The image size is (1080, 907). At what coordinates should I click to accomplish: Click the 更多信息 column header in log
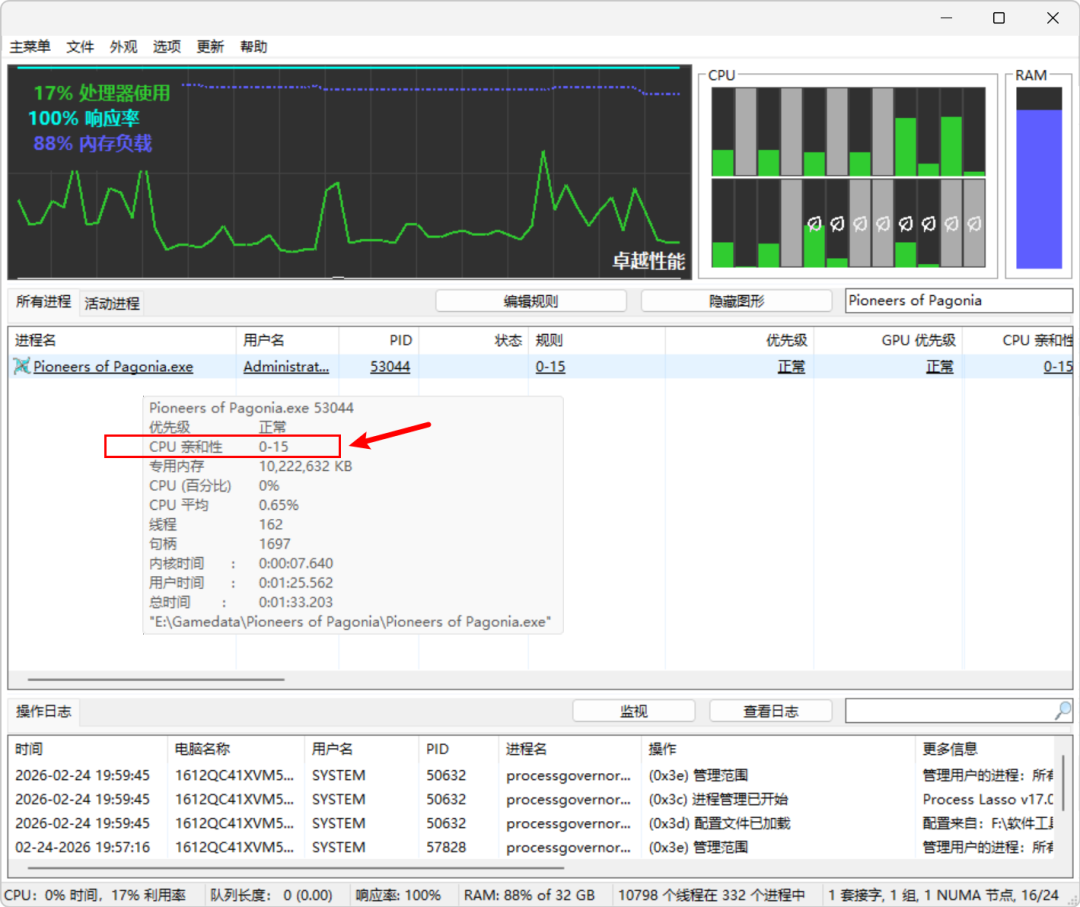[x=985, y=749]
